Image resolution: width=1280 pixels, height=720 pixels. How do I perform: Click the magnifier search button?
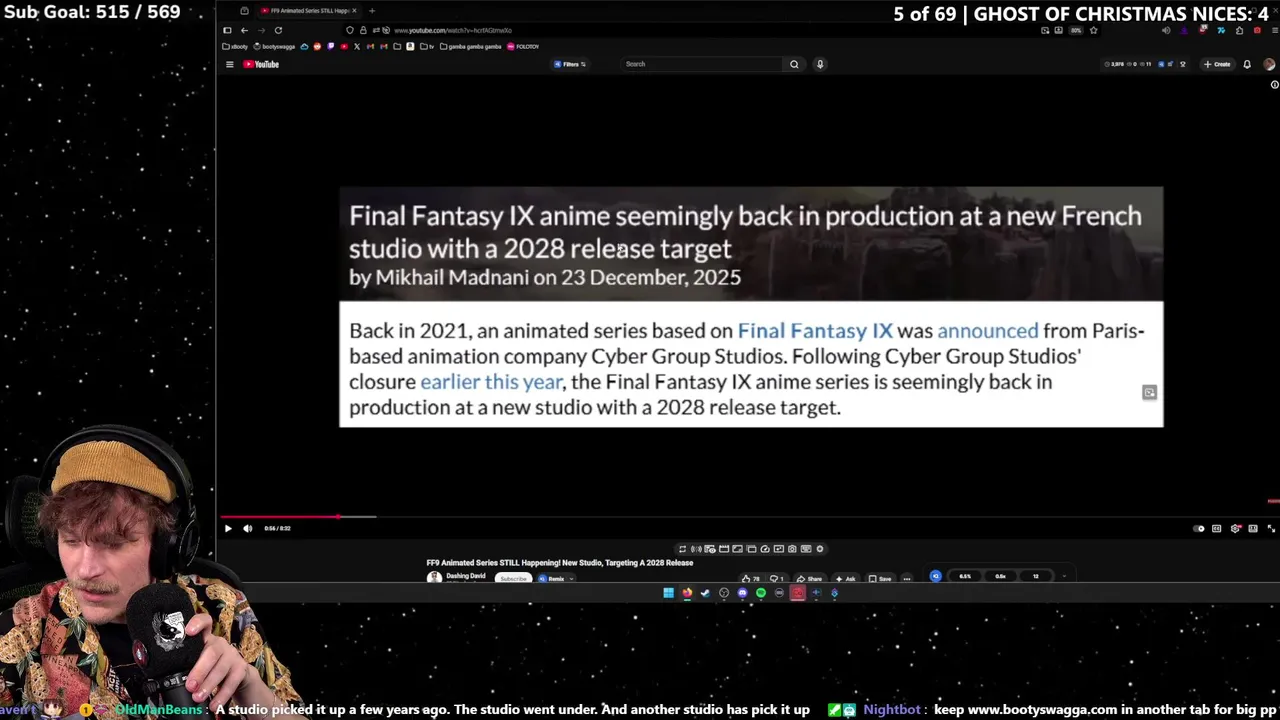(x=794, y=64)
